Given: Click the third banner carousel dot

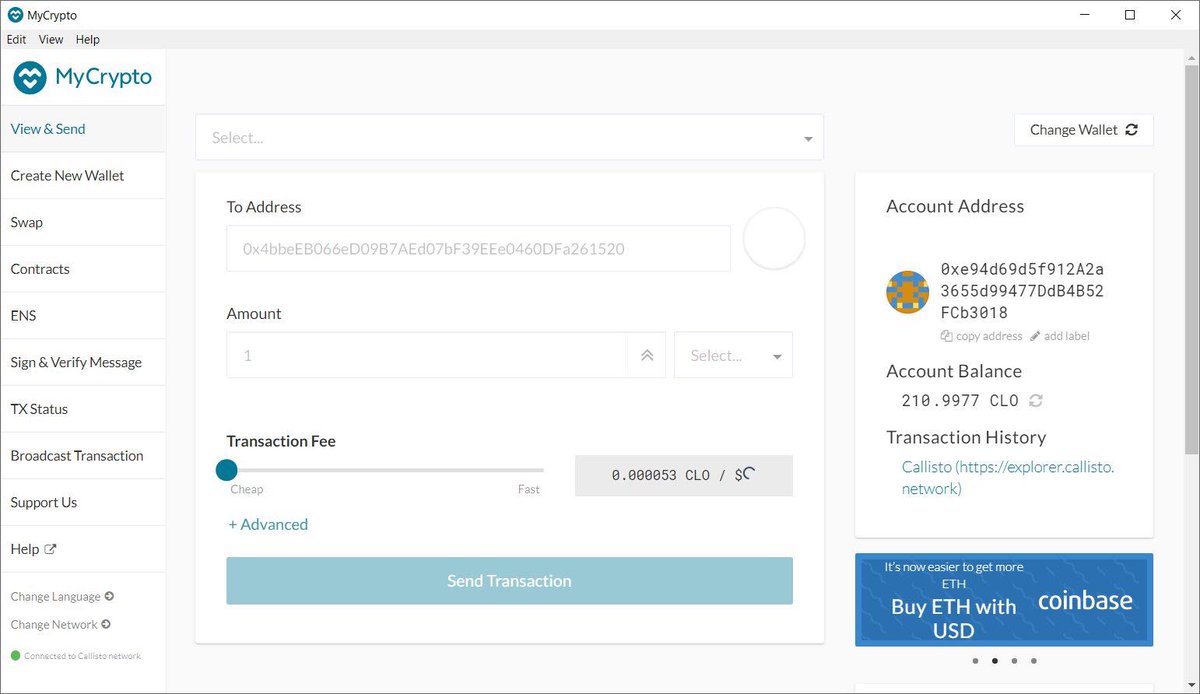Looking at the screenshot, I should coord(1014,660).
